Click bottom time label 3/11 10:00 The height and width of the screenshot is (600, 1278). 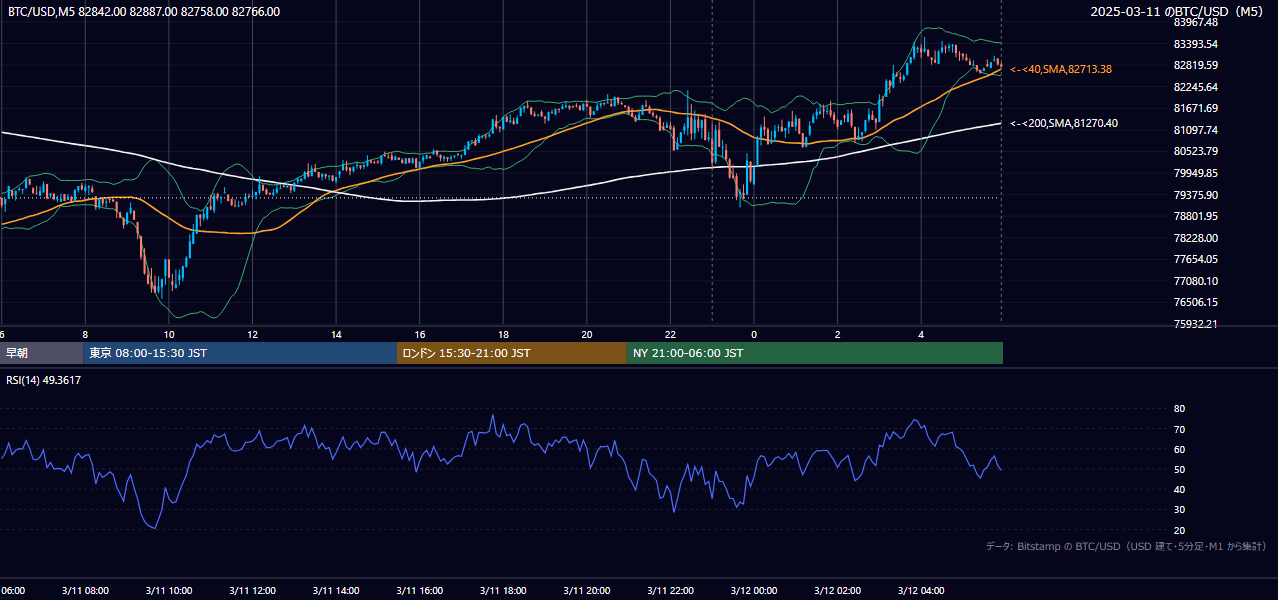(x=168, y=591)
